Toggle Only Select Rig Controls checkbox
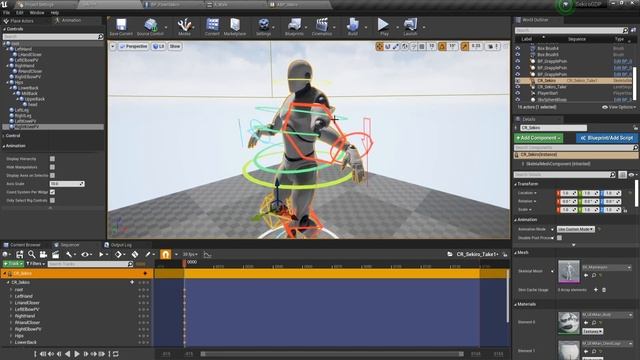Viewport: 640px width, 360px height. [52, 200]
